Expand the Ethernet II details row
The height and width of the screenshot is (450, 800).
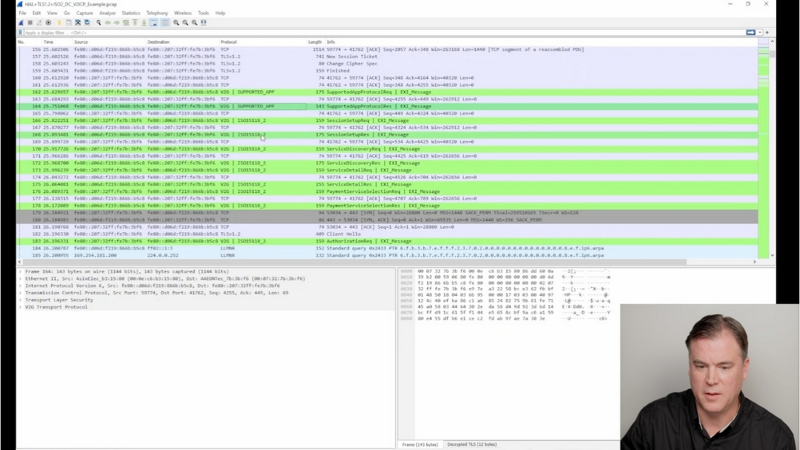click(x=20, y=277)
